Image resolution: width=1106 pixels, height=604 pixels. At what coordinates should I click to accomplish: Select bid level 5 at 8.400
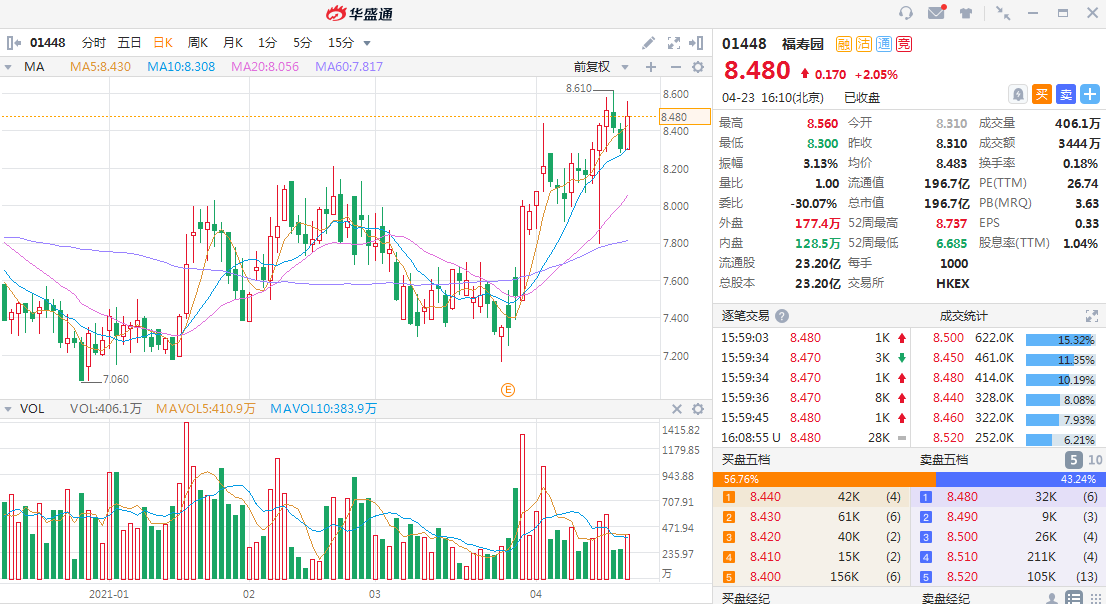[x=813, y=576]
